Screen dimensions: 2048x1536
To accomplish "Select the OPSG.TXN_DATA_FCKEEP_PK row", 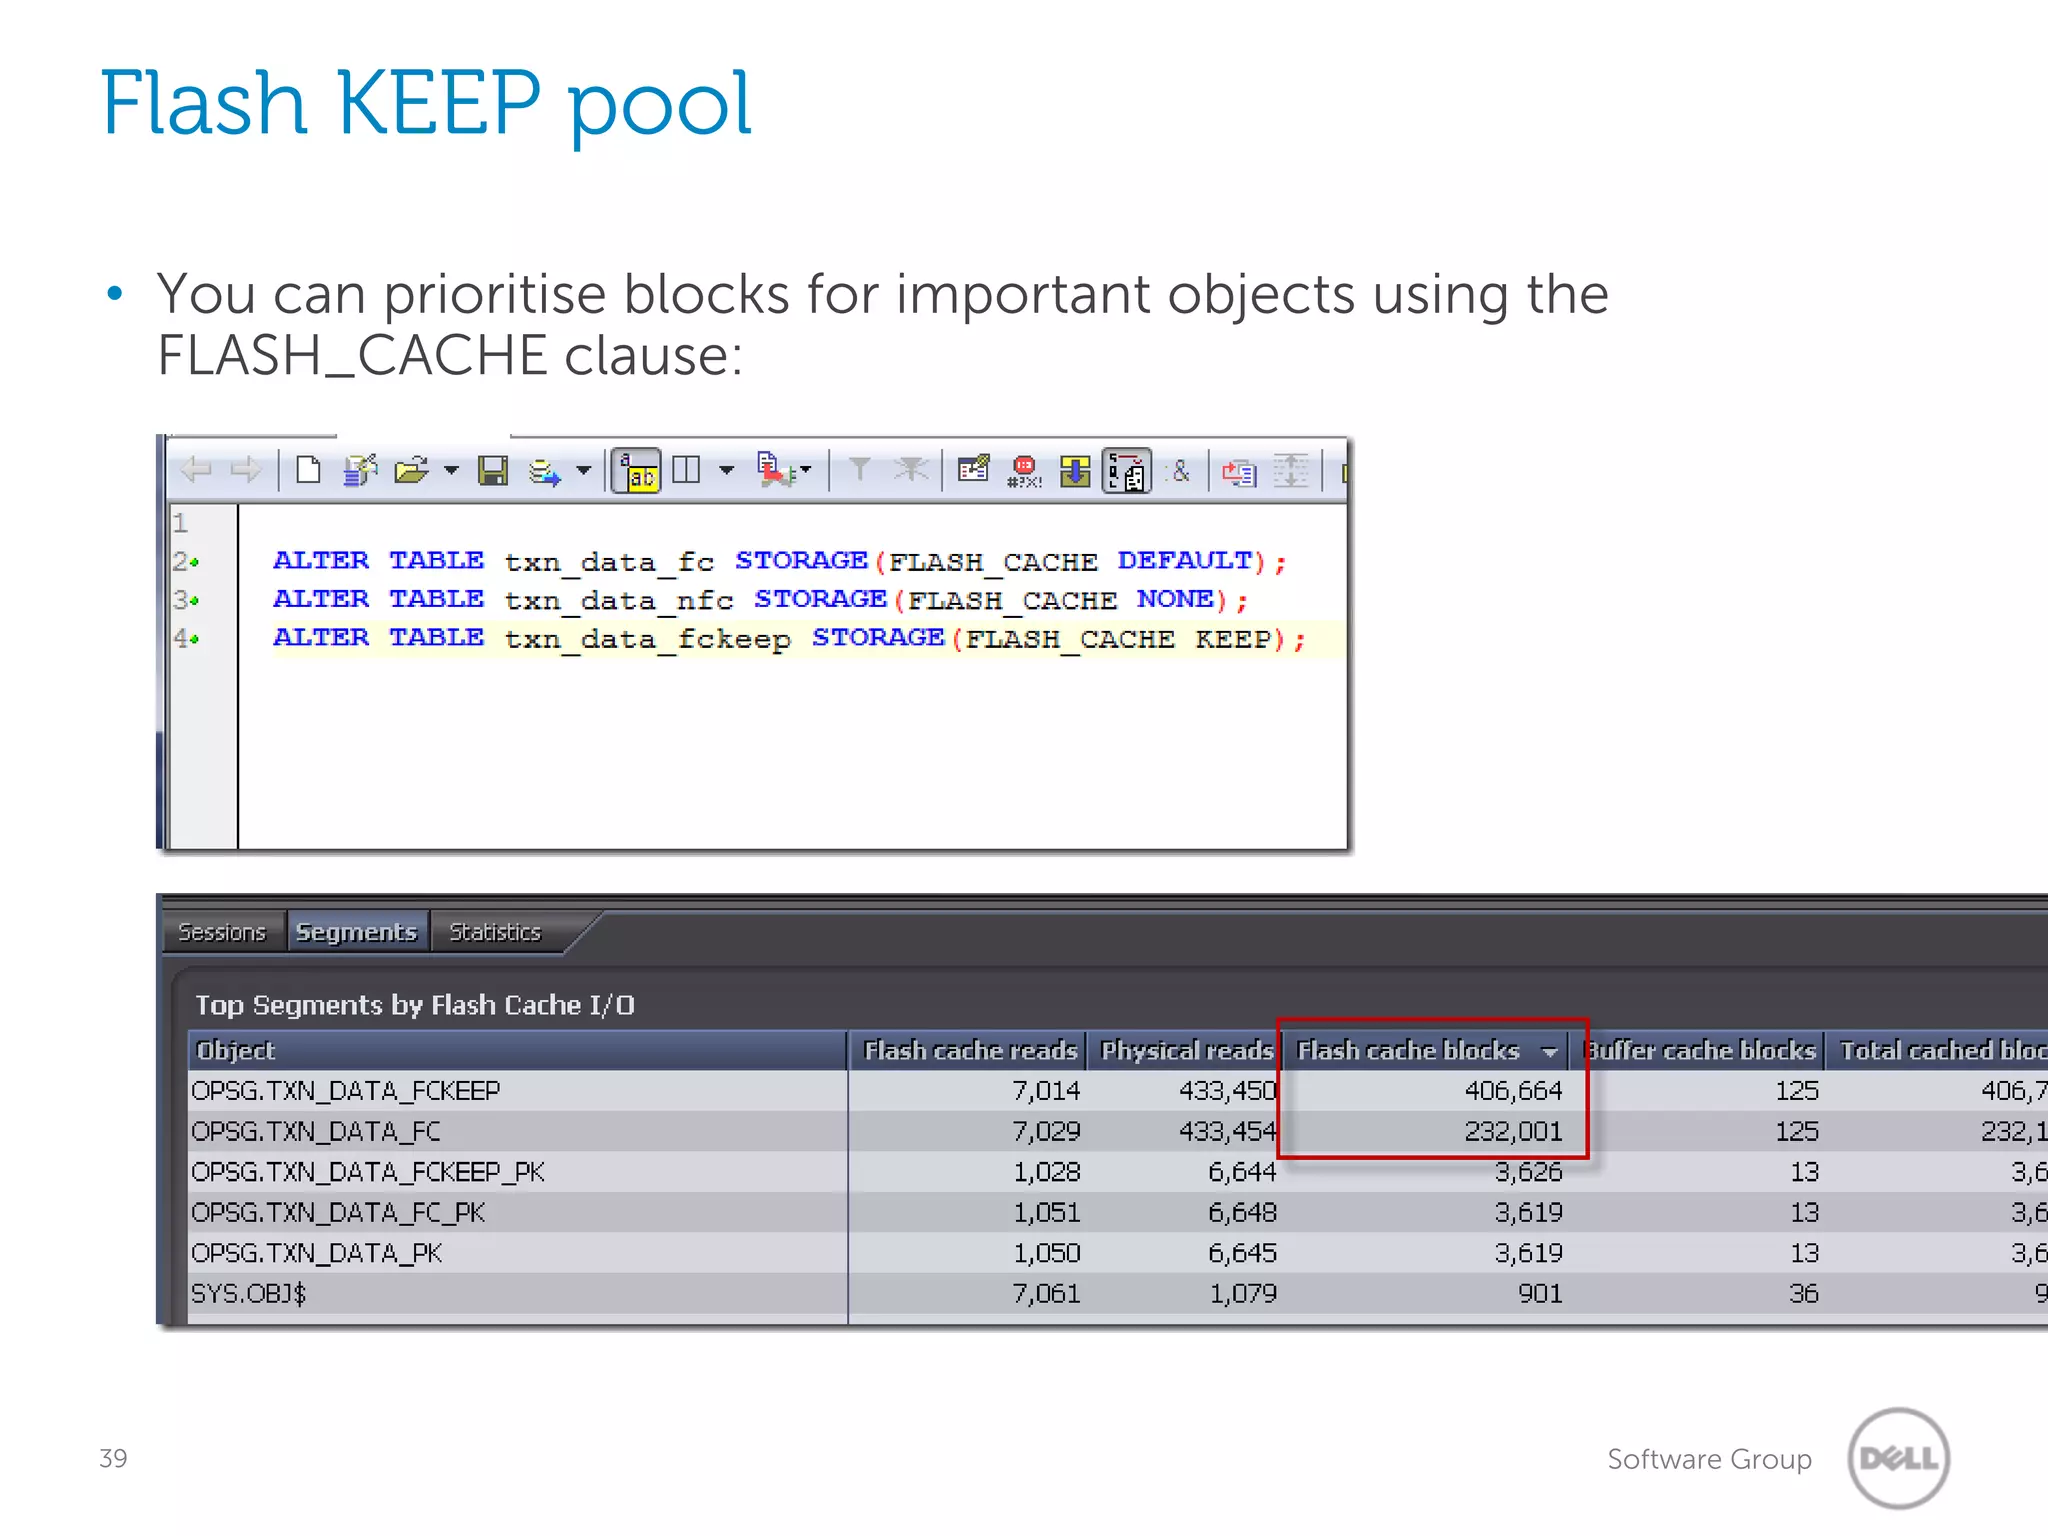I will point(1118,1171).
